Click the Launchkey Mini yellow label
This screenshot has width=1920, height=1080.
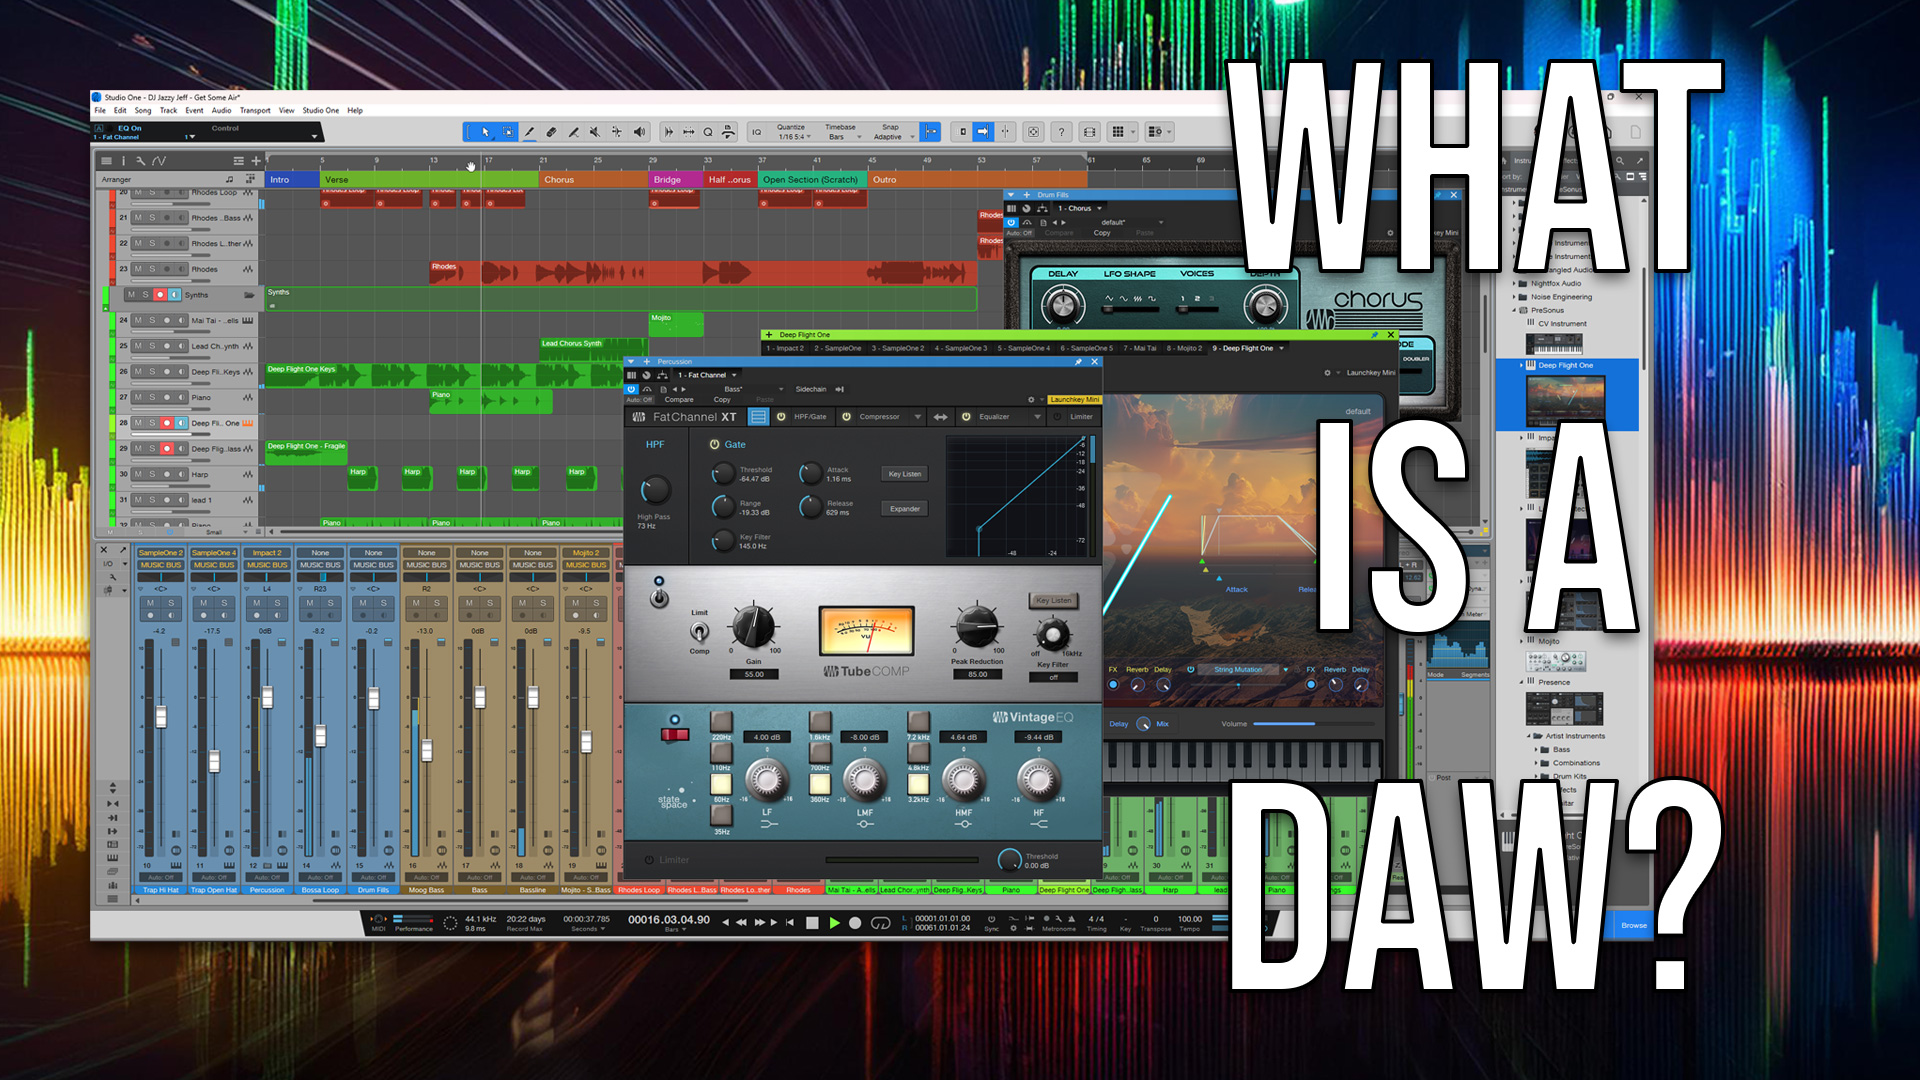coord(1074,400)
